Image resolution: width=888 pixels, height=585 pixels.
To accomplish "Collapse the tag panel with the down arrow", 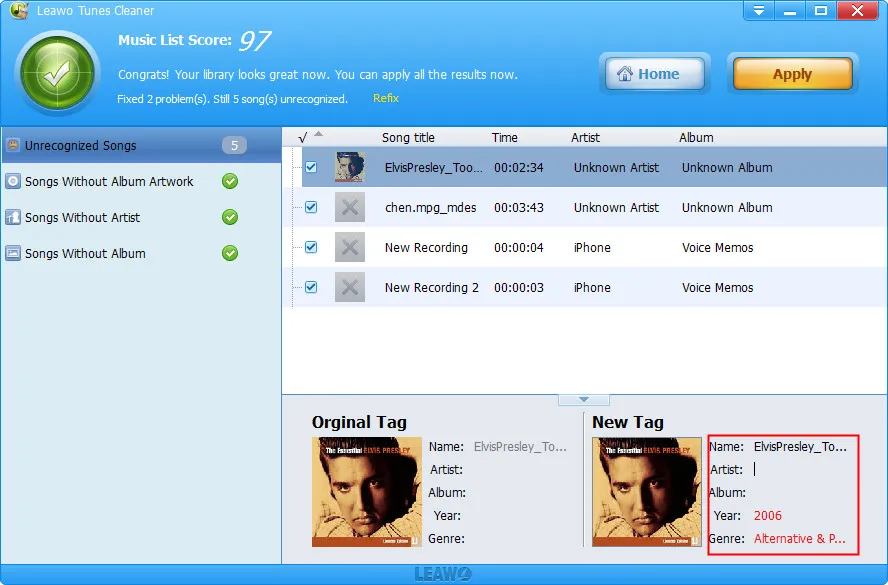I will point(584,400).
